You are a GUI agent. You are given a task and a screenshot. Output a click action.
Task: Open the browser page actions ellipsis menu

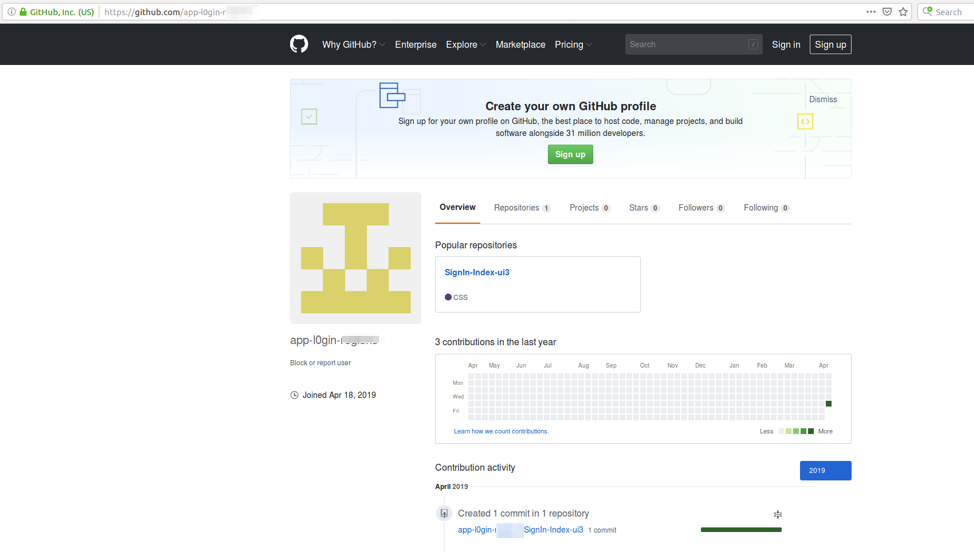tap(871, 12)
